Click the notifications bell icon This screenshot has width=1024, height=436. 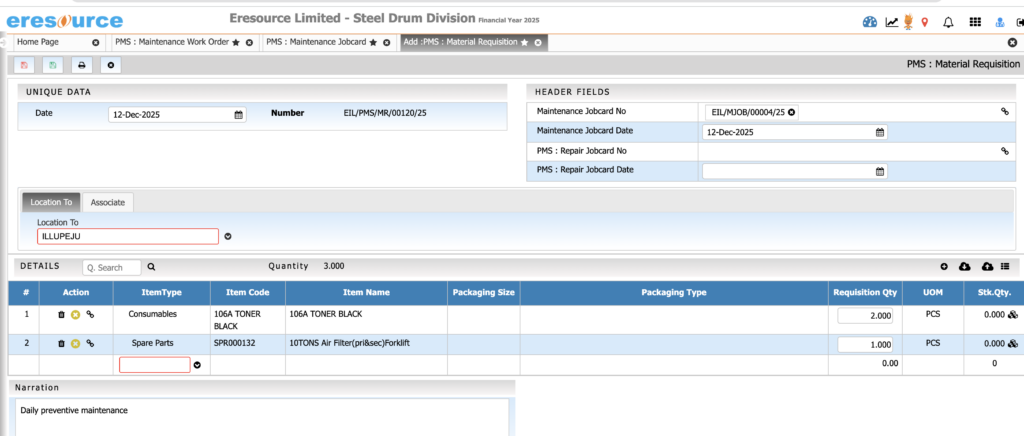tap(948, 22)
